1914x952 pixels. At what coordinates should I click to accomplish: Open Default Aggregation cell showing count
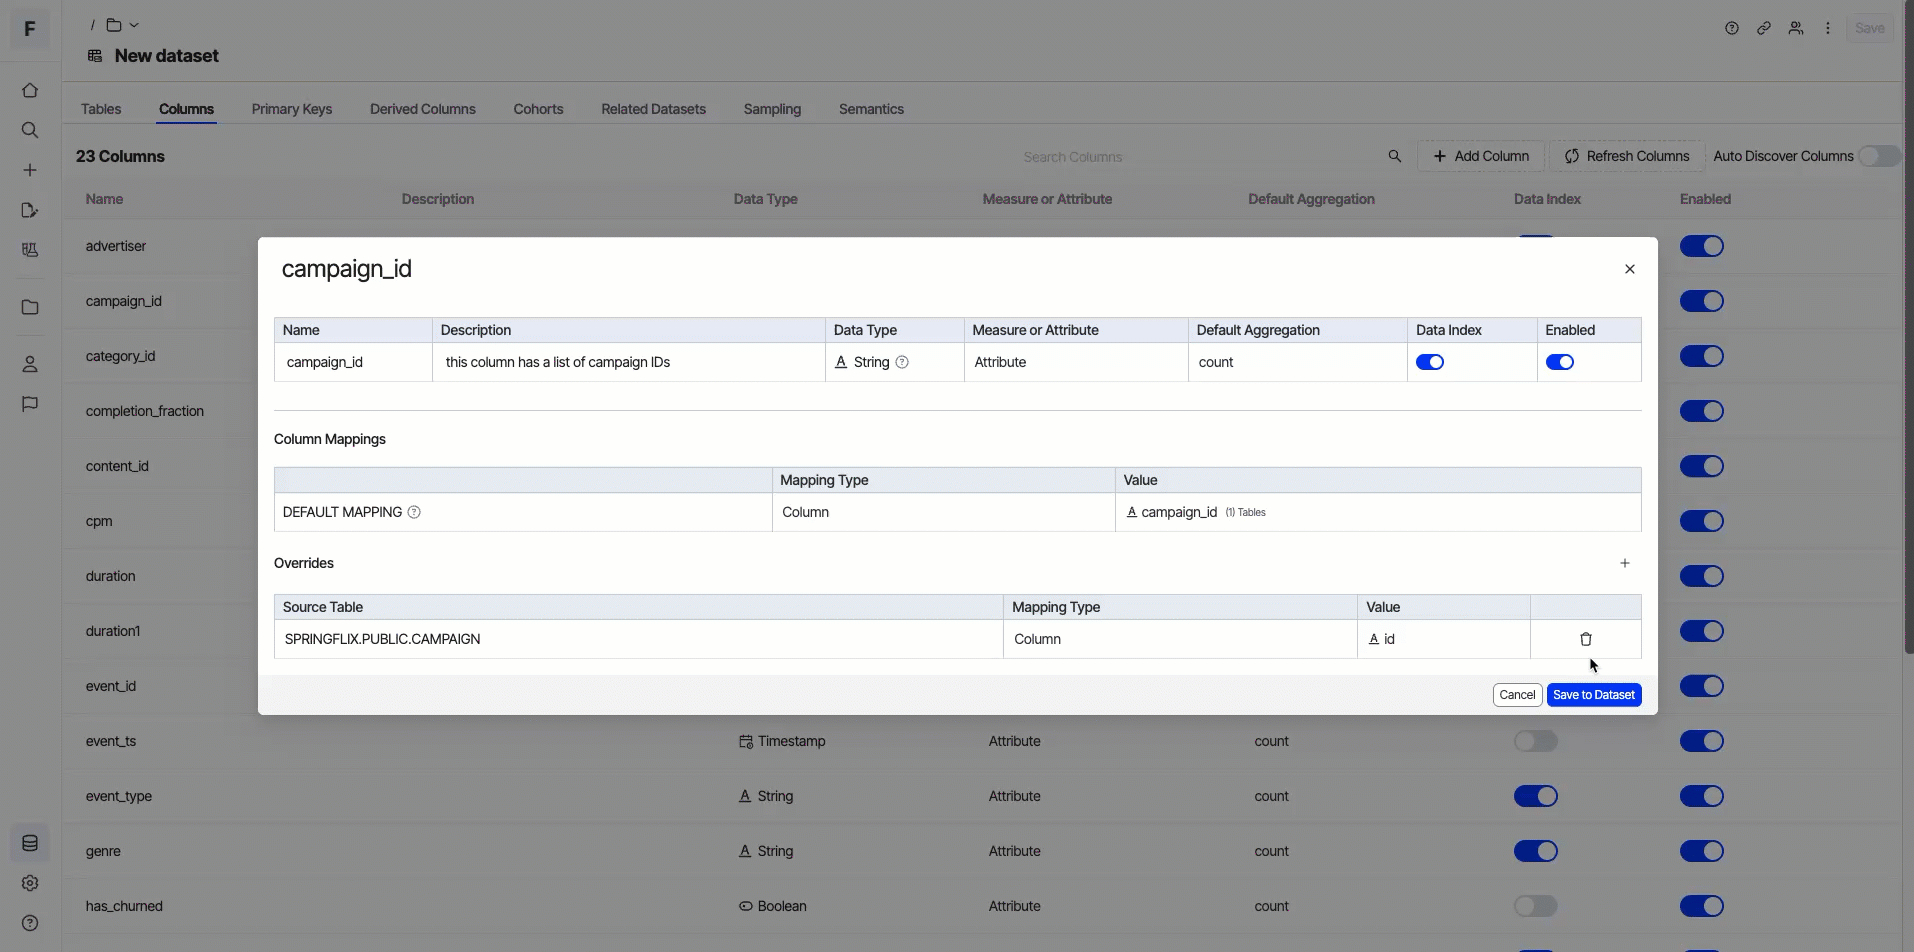(1298, 362)
